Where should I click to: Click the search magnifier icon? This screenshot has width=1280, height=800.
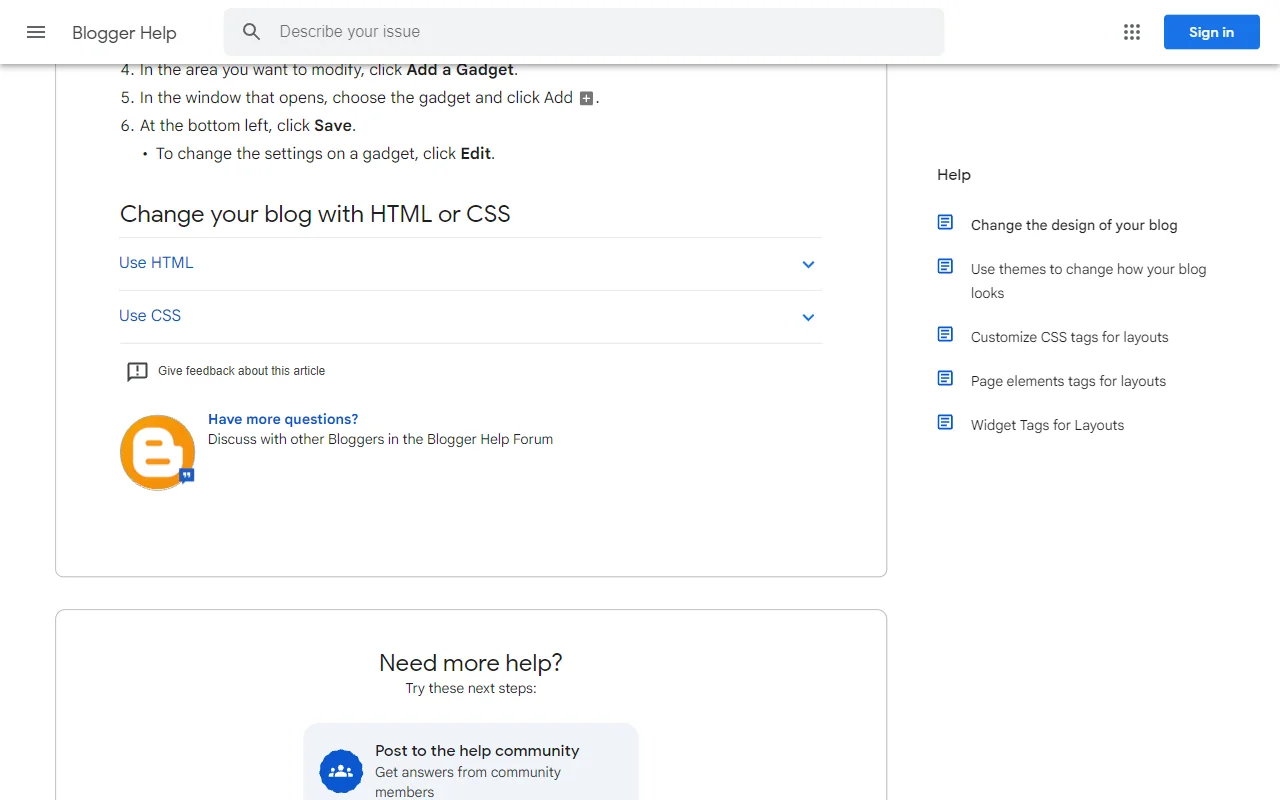point(252,32)
